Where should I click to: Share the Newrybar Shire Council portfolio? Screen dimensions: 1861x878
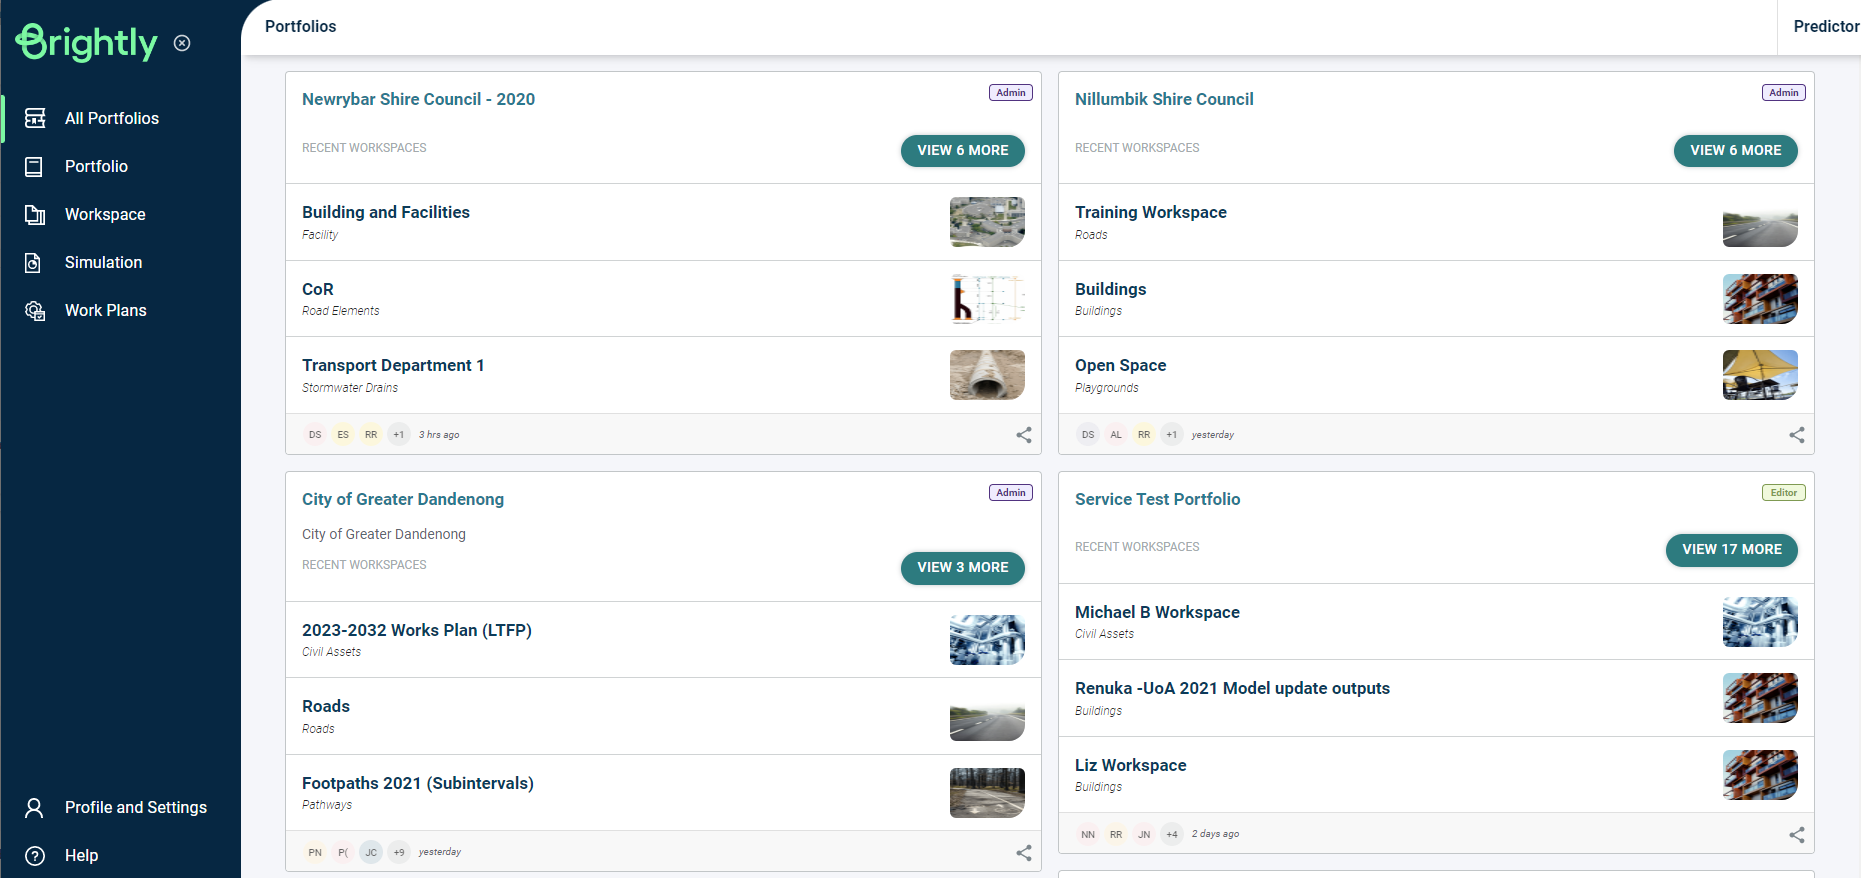point(1024,435)
